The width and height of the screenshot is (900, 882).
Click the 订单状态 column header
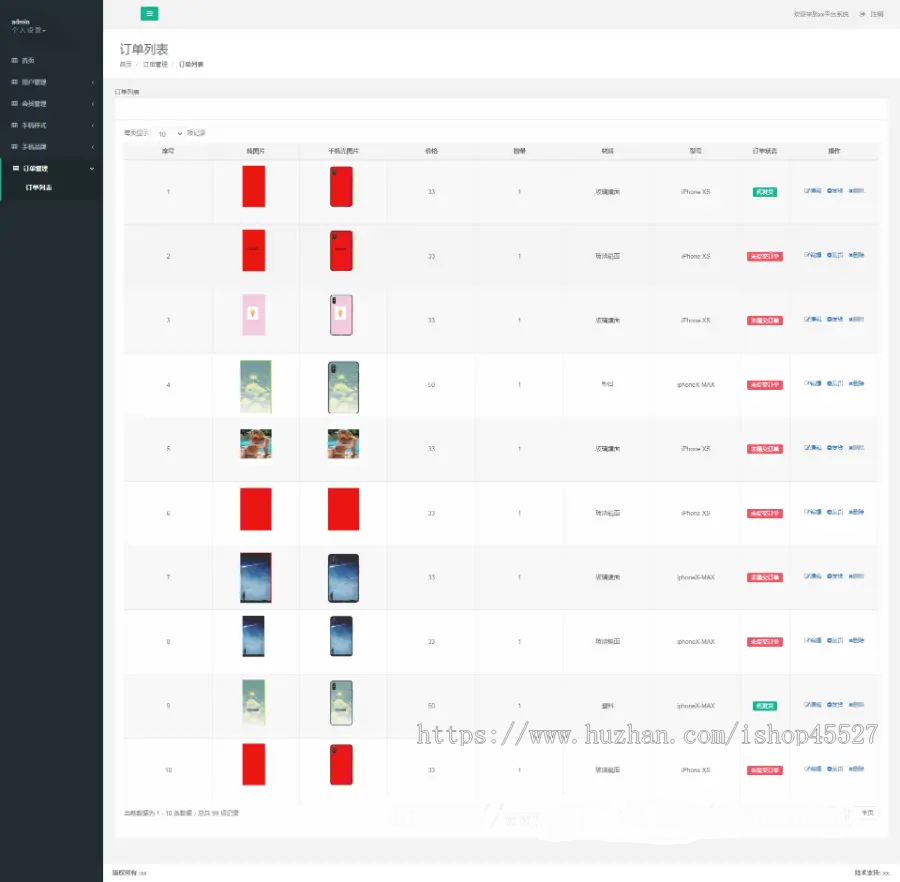tap(765, 151)
